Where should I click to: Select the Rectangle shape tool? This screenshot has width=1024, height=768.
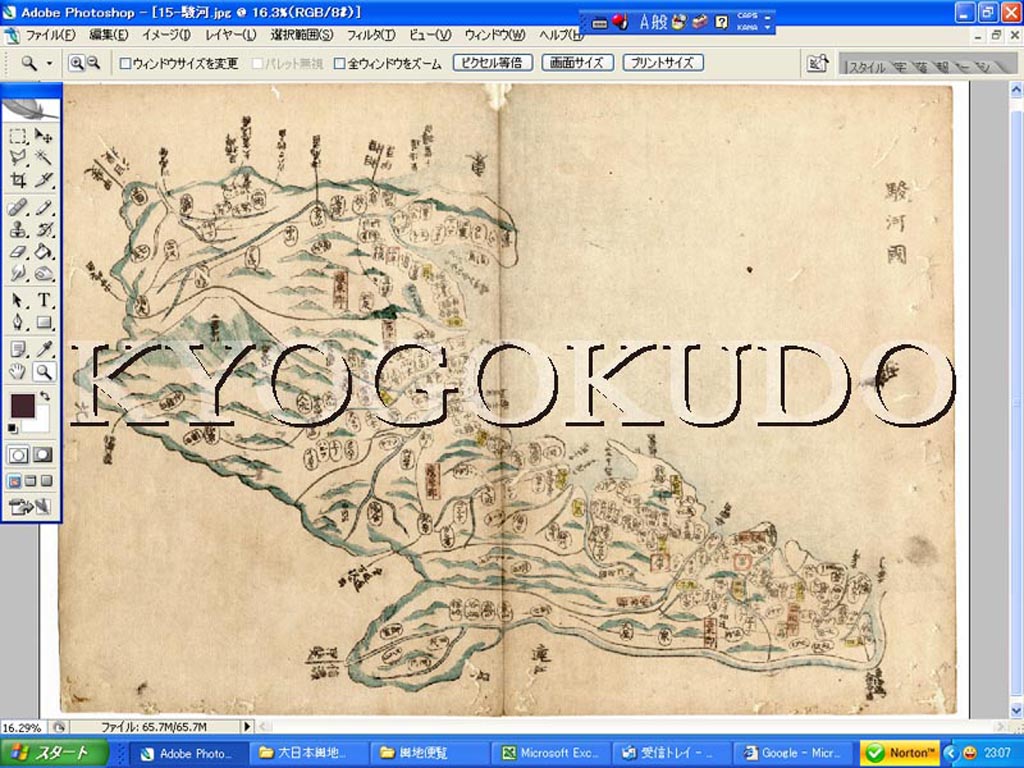(x=43, y=322)
